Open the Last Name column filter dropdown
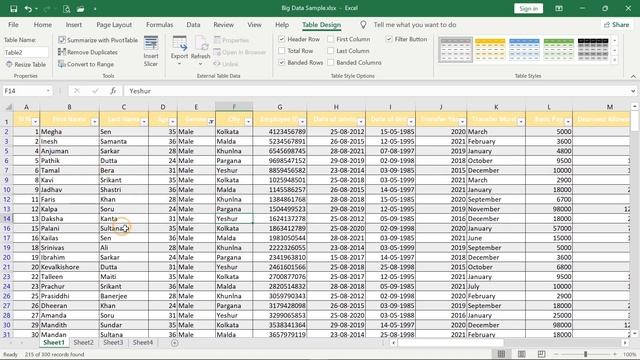The width and height of the screenshot is (640, 360). (144, 122)
